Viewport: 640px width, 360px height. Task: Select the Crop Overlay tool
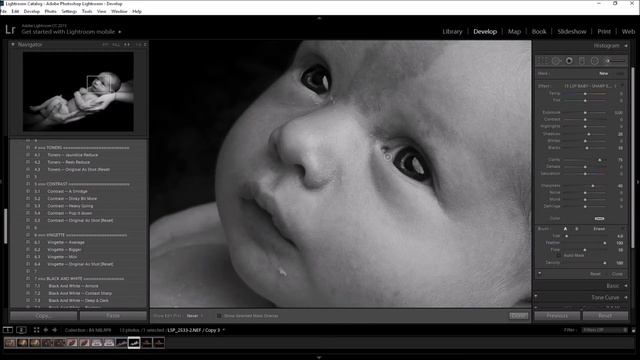point(542,61)
